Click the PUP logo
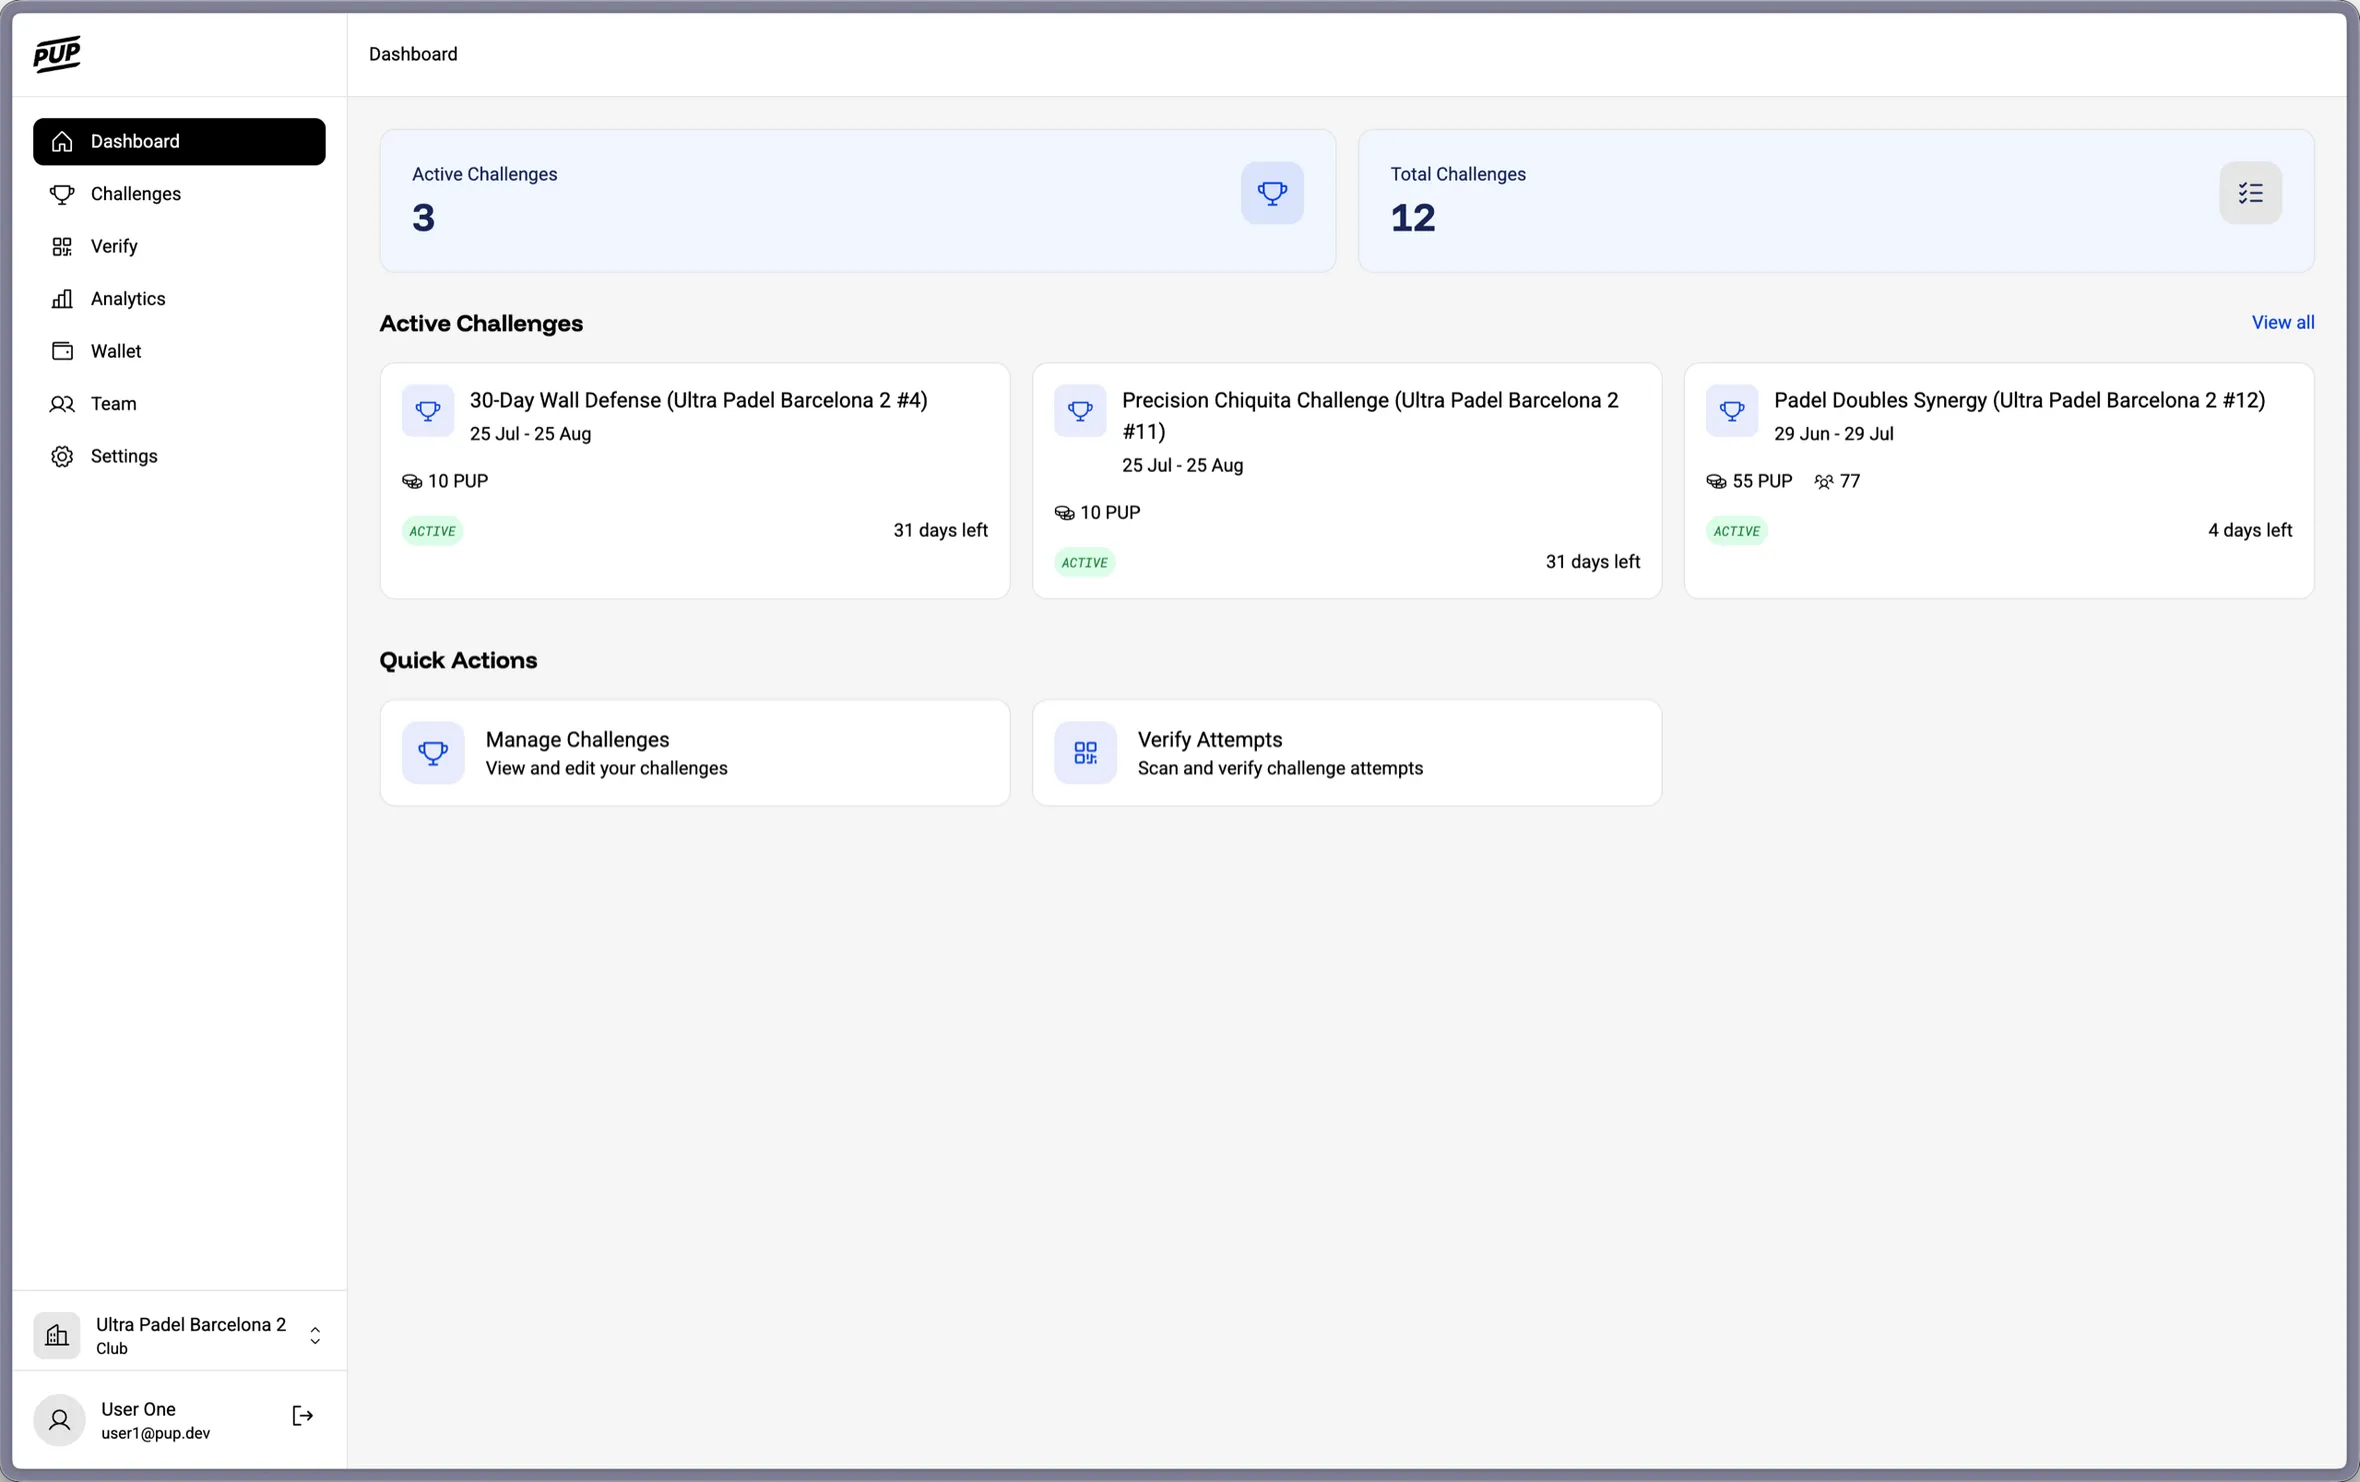This screenshot has height=1482, width=2360. (57, 54)
